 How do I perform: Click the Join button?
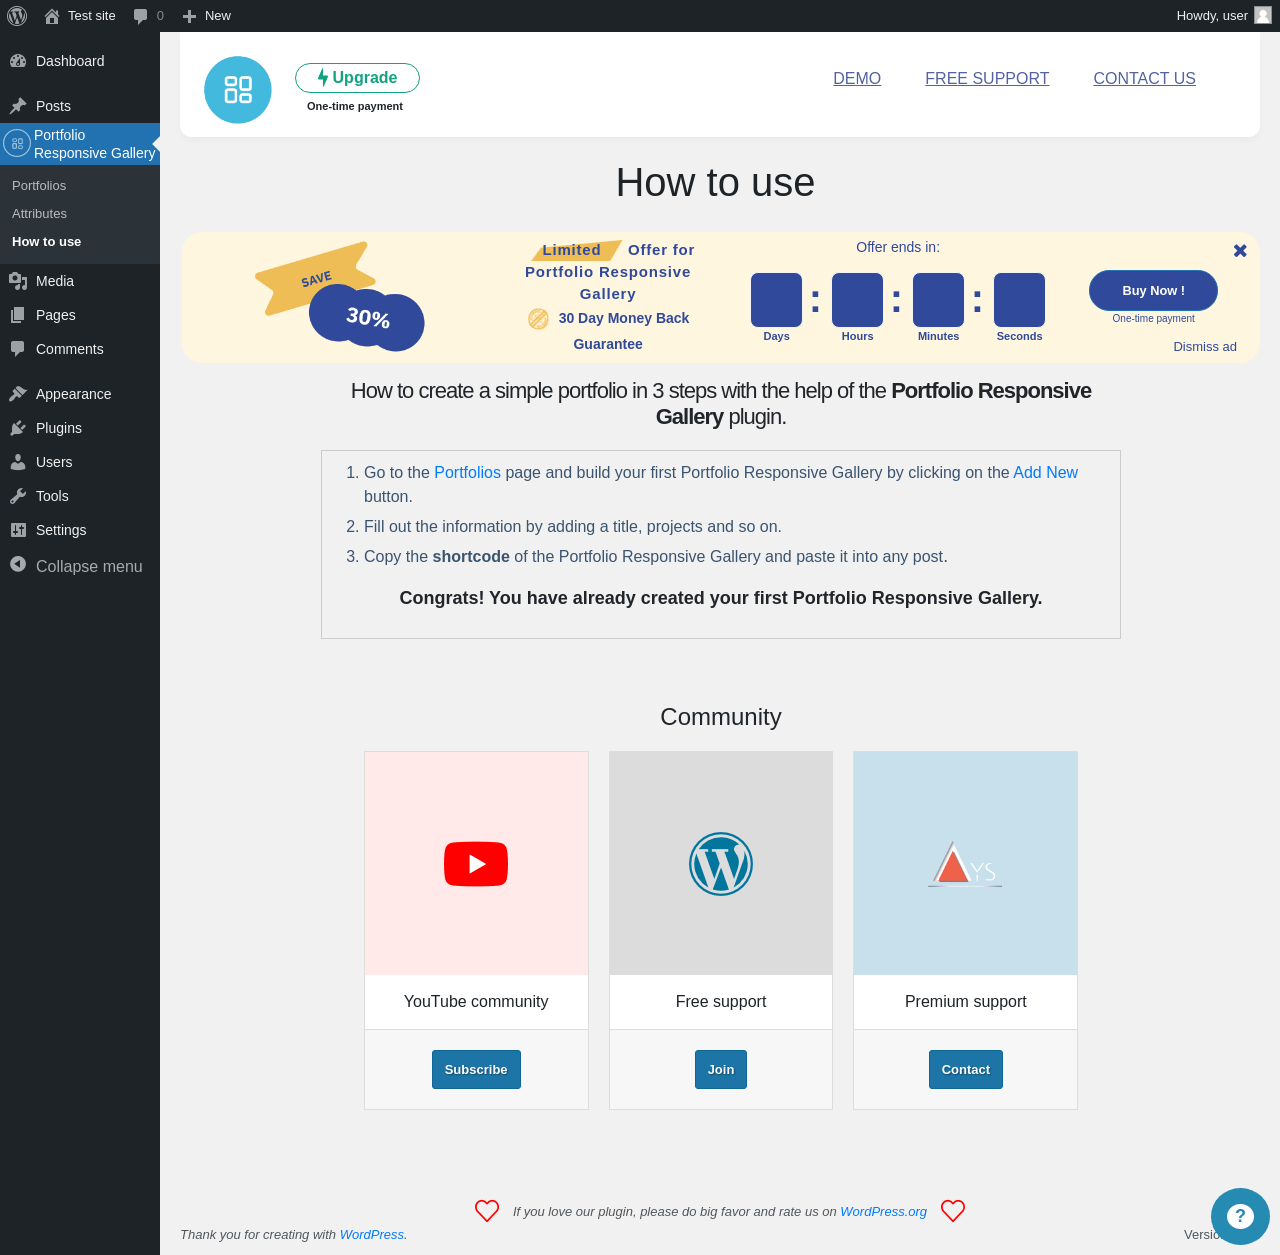pyautogui.click(x=721, y=1069)
